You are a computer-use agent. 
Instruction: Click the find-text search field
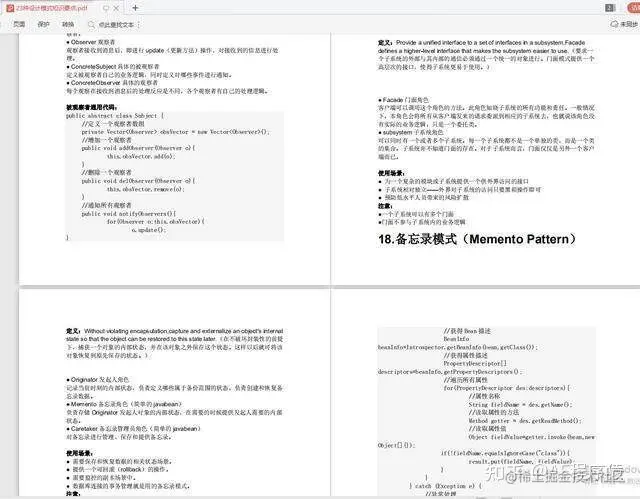point(116,25)
